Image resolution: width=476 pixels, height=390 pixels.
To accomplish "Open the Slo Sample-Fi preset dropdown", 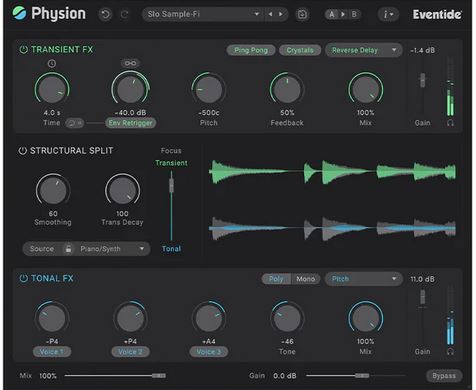I will (x=203, y=14).
